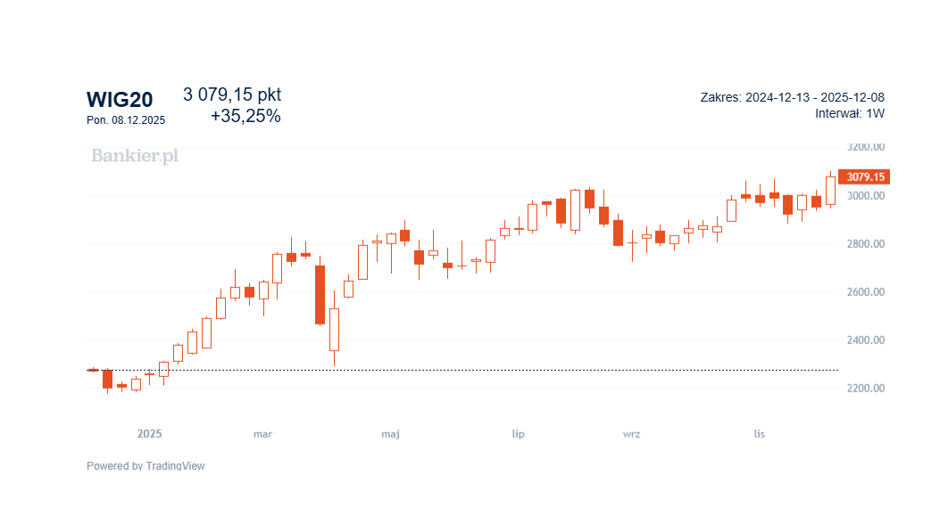This screenshot has height=517, width=948.
Task: Click the Zakres date range text
Action: (x=792, y=97)
